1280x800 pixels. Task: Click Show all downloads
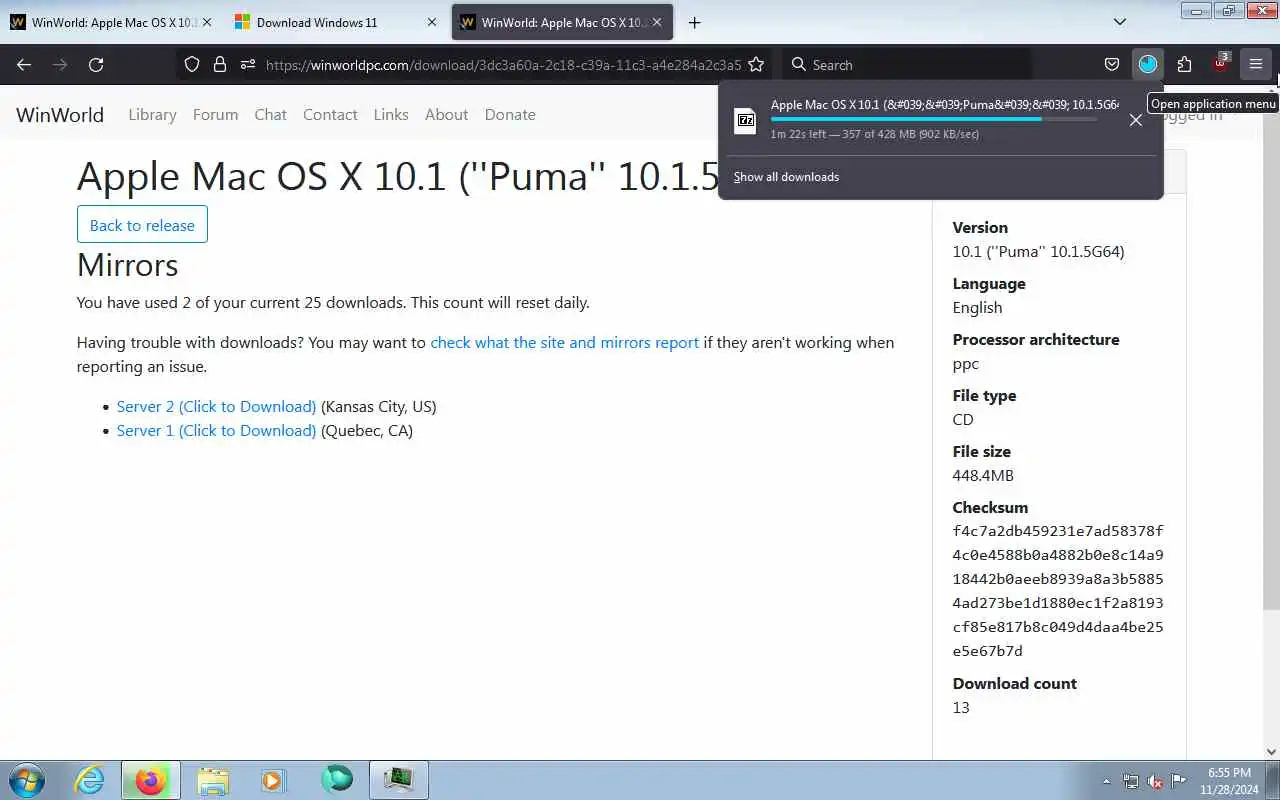pos(786,177)
